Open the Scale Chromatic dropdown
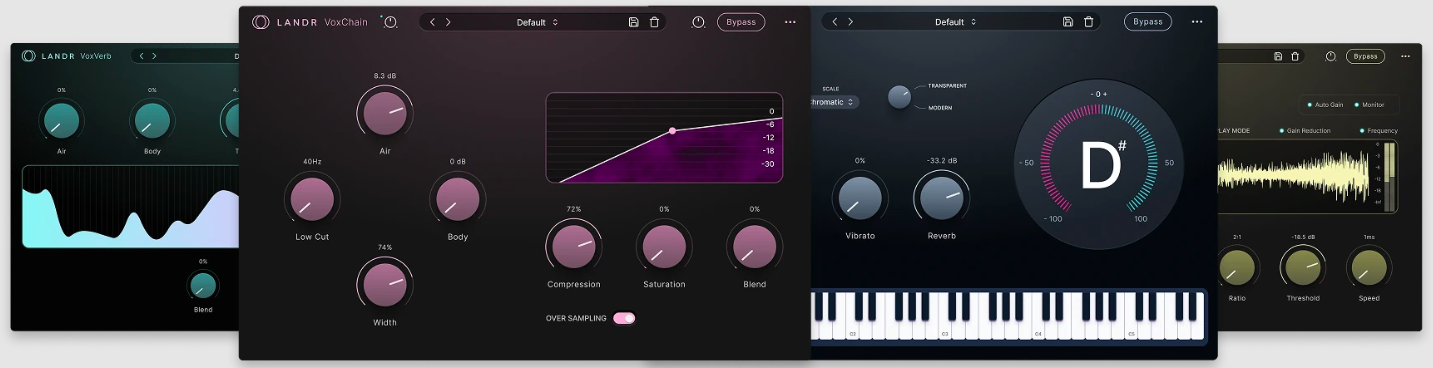 (835, 102)
